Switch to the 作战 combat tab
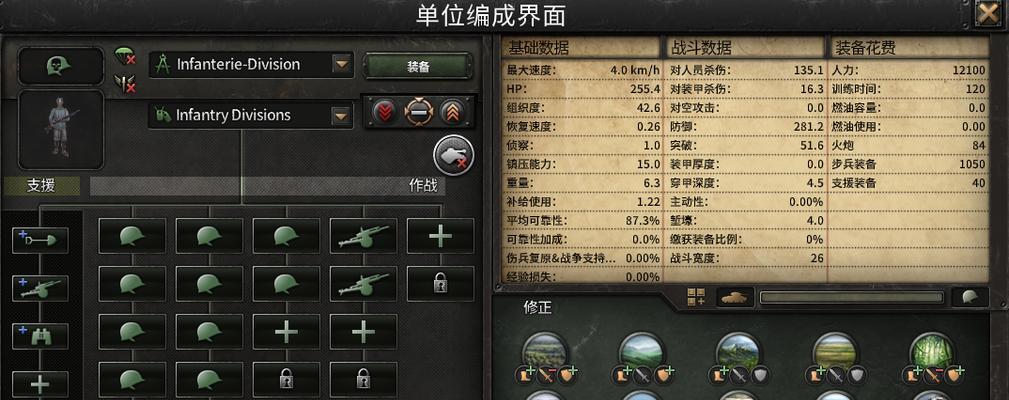 click(x=423, y=186)
